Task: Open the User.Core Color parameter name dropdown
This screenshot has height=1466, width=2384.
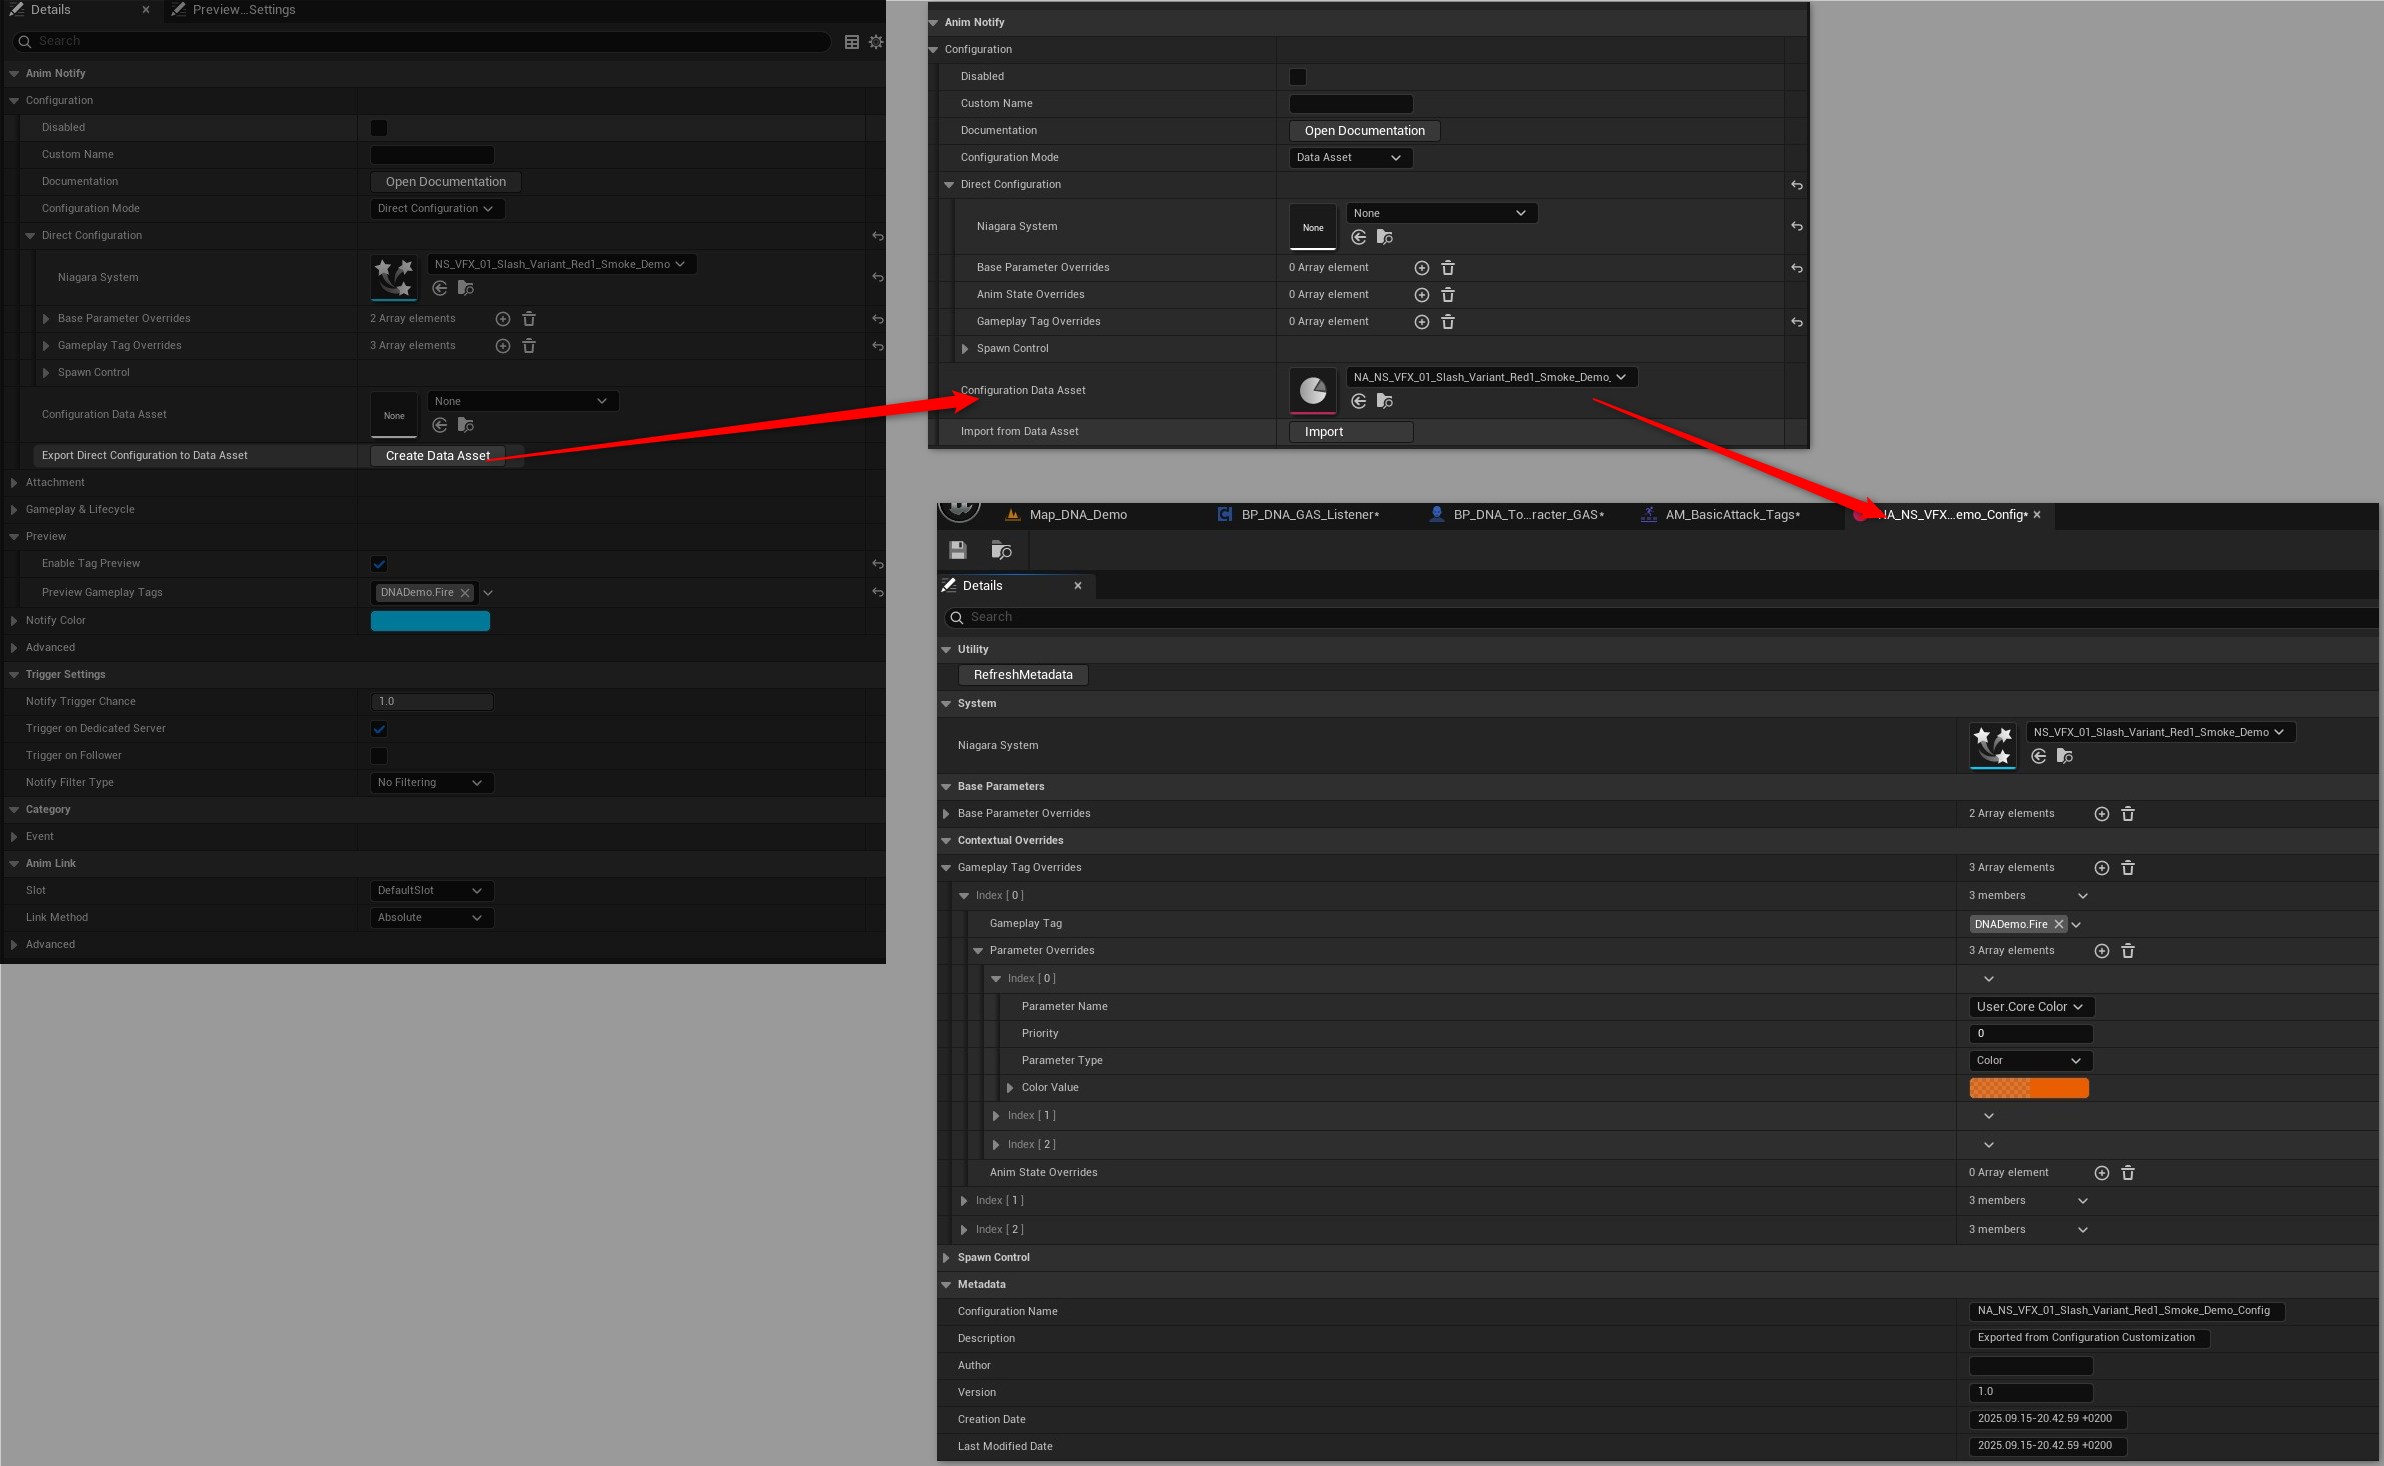Action: [x=2030, y=1007]
